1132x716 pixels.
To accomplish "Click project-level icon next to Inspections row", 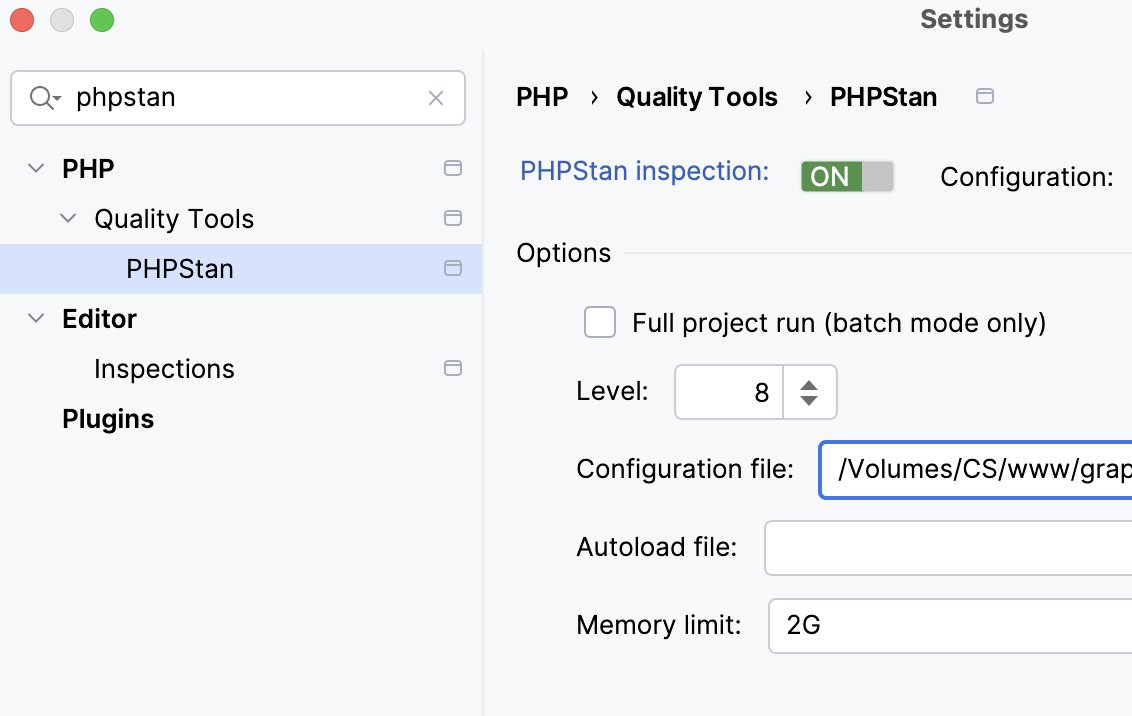I will point(453,368).
